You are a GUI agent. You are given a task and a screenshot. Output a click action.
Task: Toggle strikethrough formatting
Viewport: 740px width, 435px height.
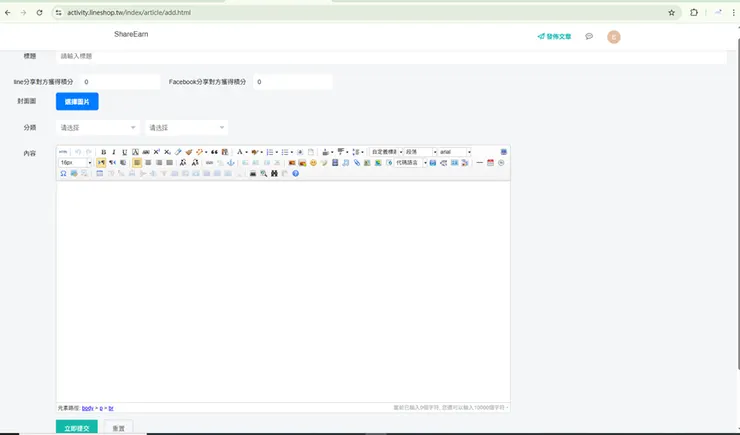pos(146,152)
